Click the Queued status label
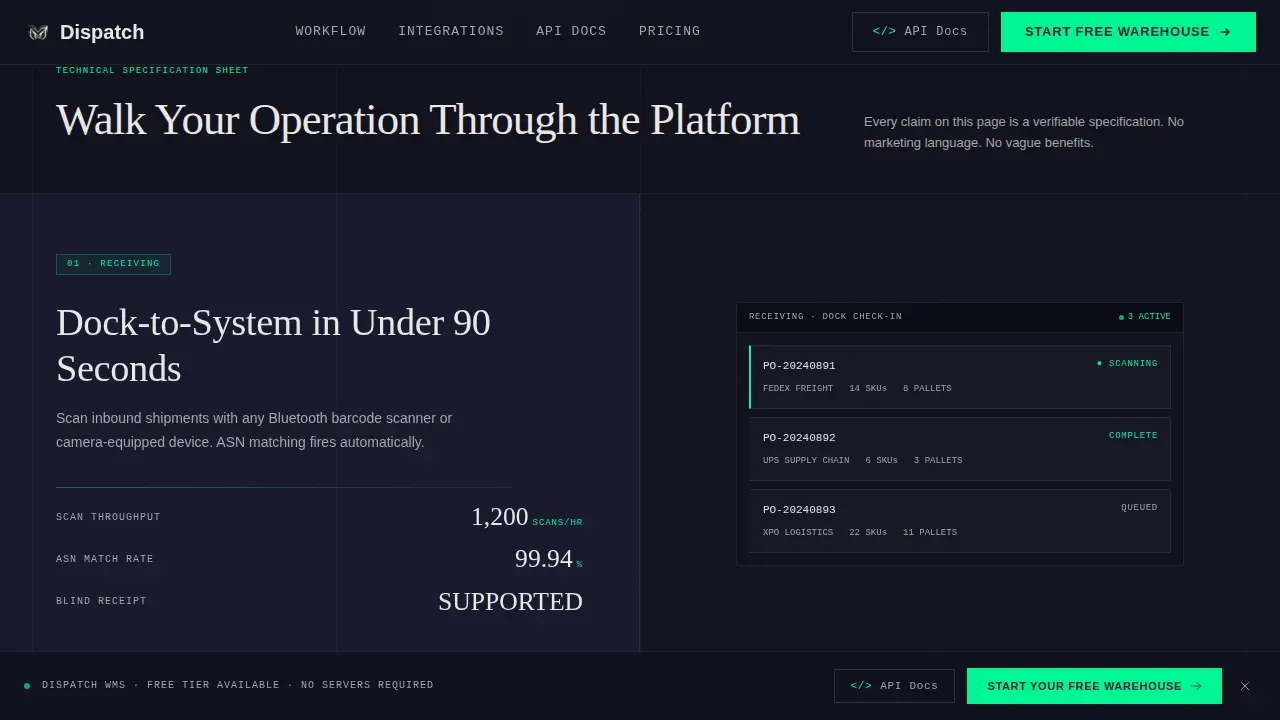This screenshot has height=720, width=1280. click(1139, 507)
